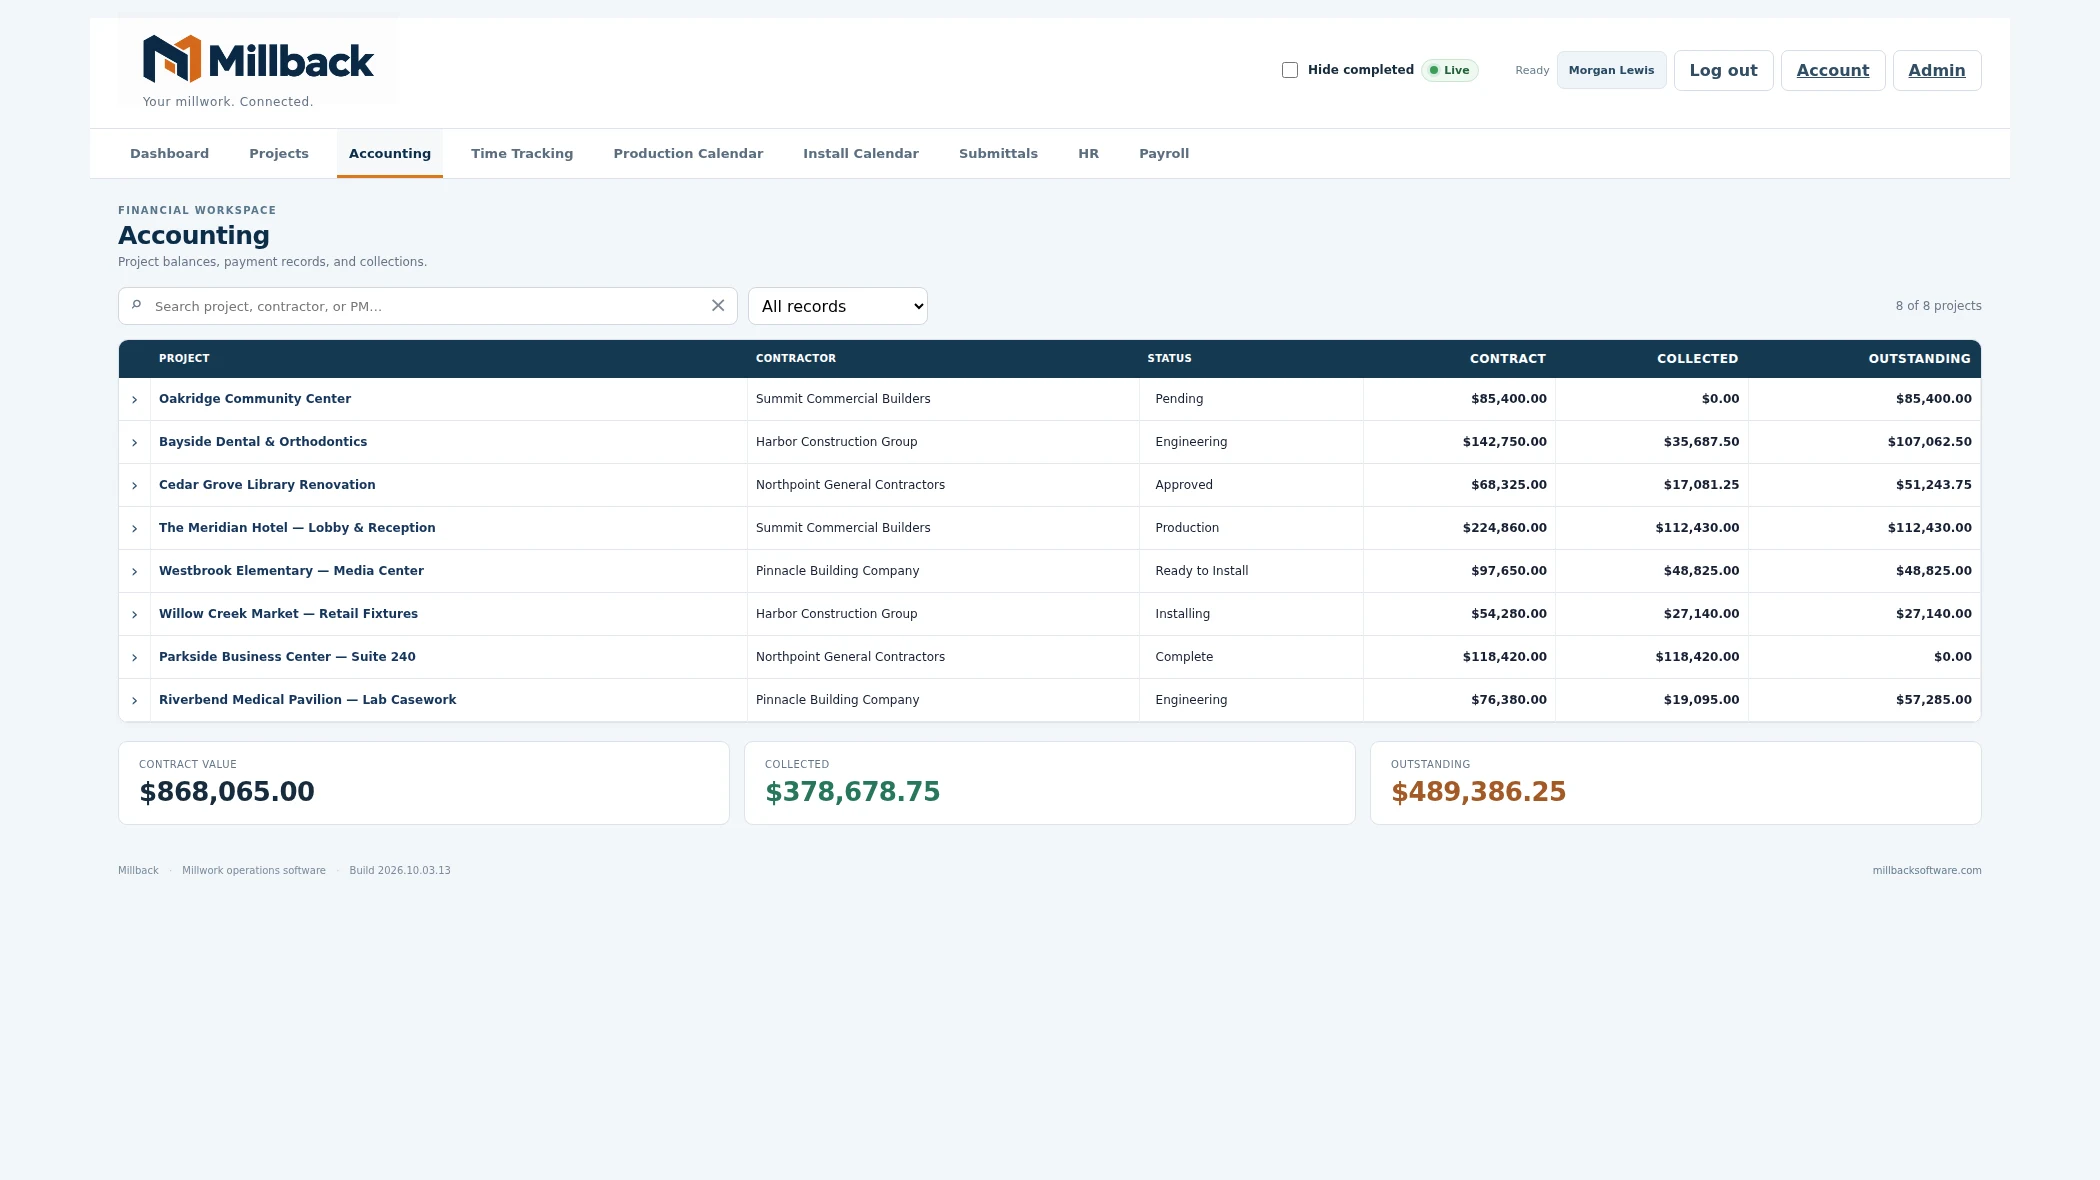Sort by Collected column header
Viewport: 2100px width, 1180px height.
(x=1698, y=358)
